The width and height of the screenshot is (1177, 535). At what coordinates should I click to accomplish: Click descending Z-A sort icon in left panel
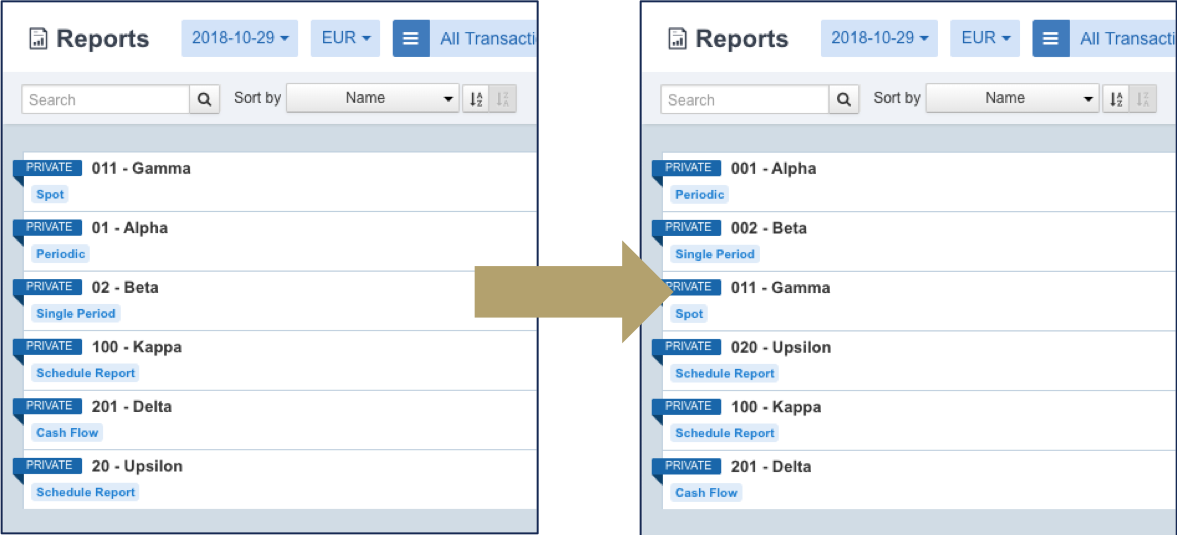503,99
